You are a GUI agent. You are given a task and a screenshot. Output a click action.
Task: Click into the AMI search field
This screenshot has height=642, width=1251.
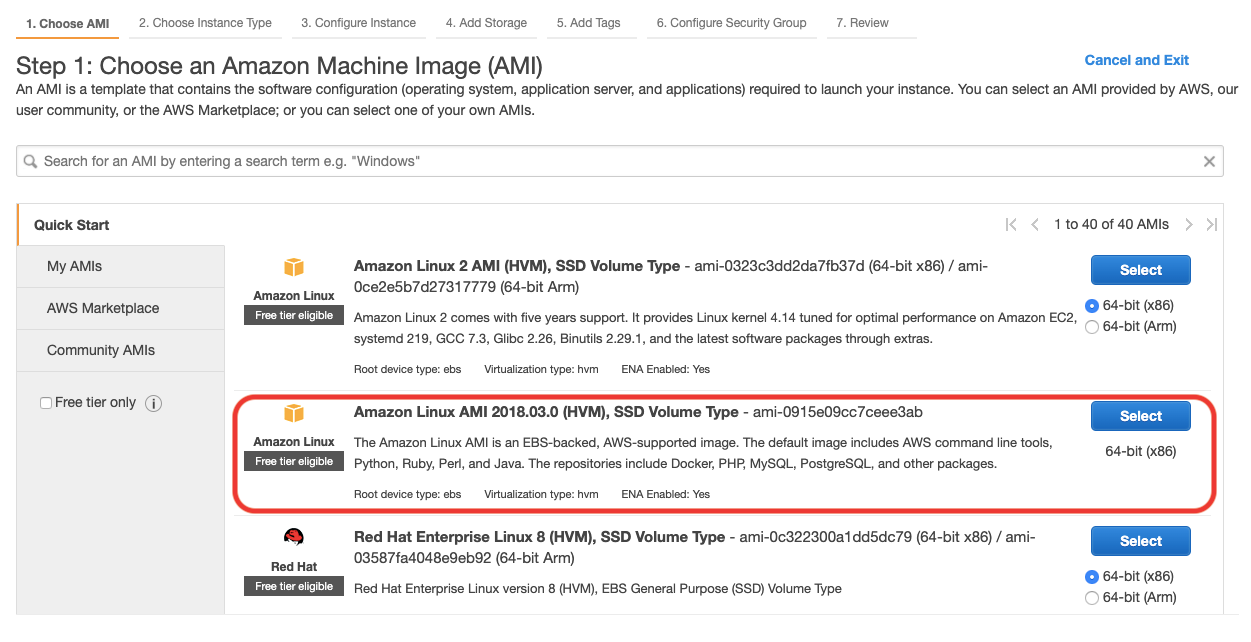tap(620, 162)
